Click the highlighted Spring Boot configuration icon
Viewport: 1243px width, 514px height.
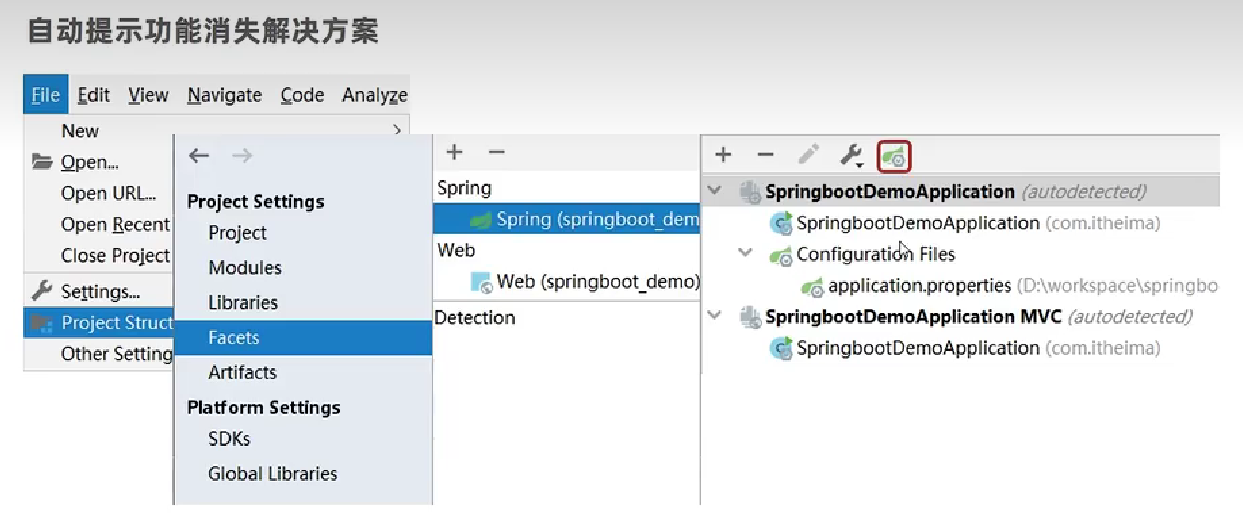pyautogui.click(x=895, y=156)
